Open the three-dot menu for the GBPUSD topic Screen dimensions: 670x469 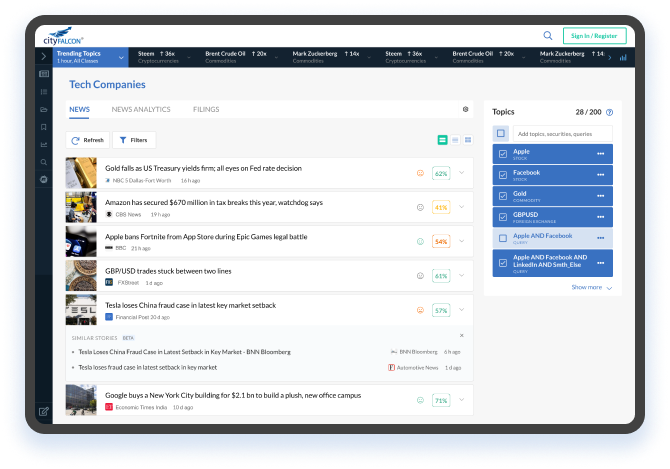point(600,217)
